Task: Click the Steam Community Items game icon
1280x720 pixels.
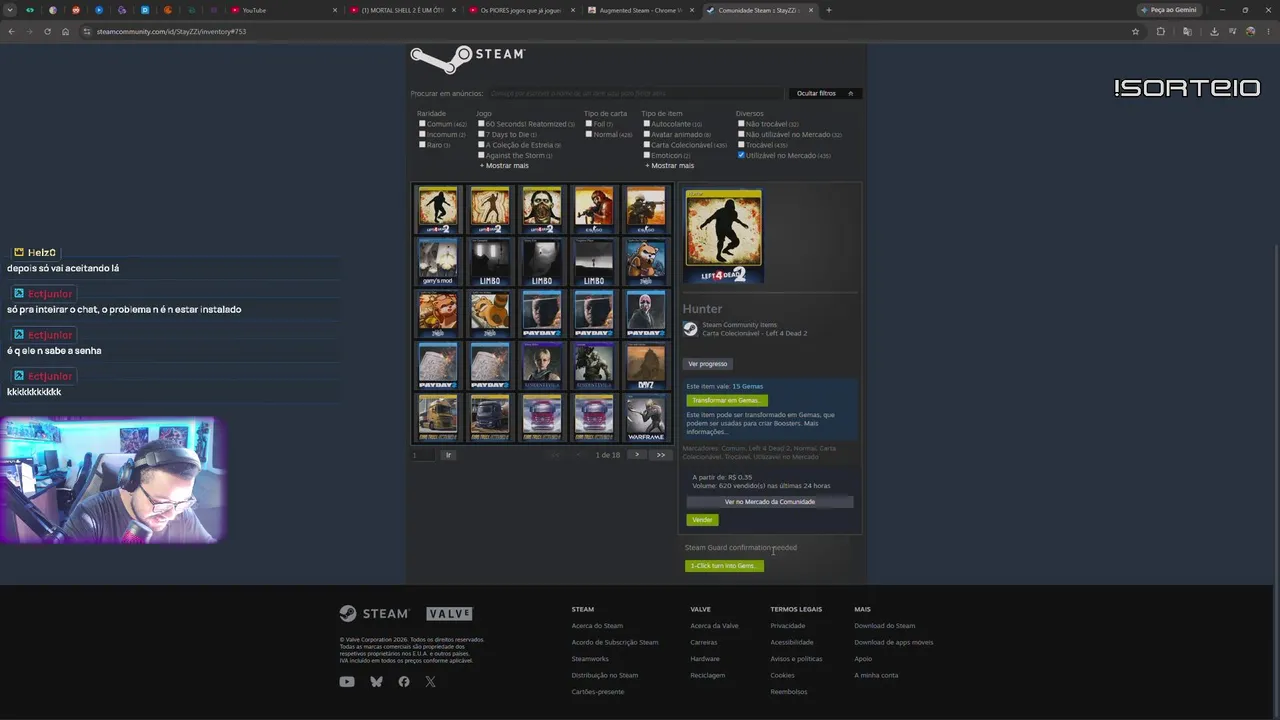Action: [x=690, y=329]
